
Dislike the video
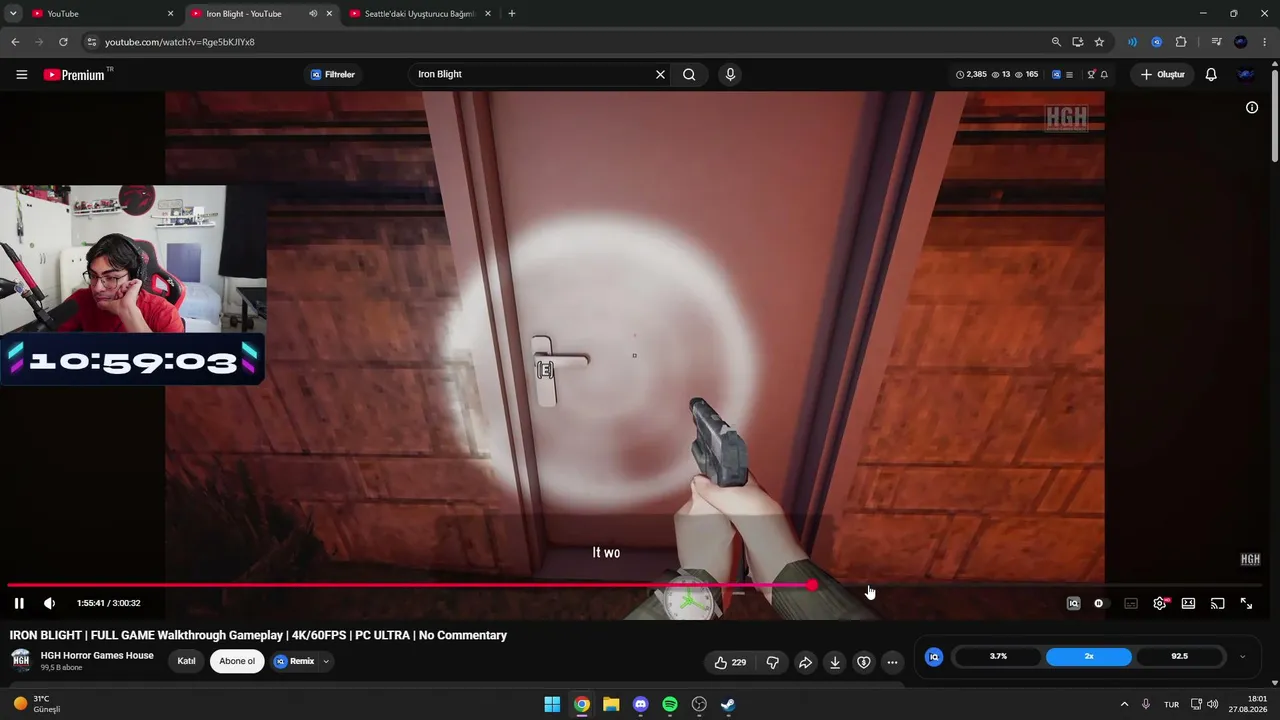pyautogui.click(x=773, y=662)
